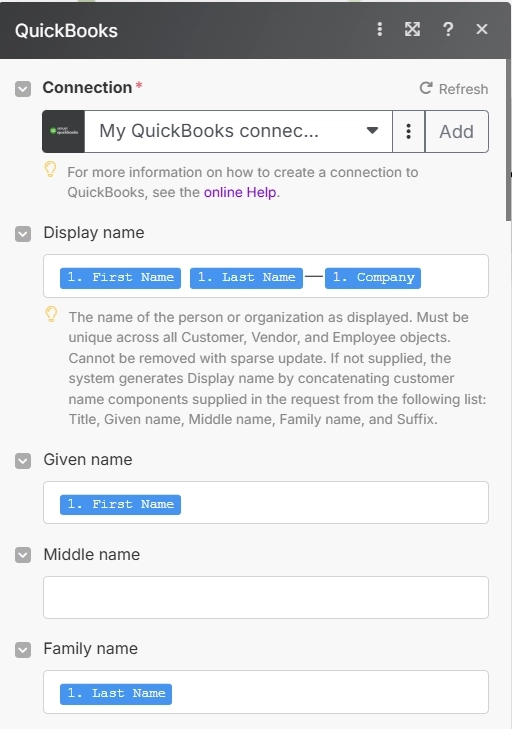Open connection options three-dot menu
This screenshot has height=729, width=512.
pos(408,131)
